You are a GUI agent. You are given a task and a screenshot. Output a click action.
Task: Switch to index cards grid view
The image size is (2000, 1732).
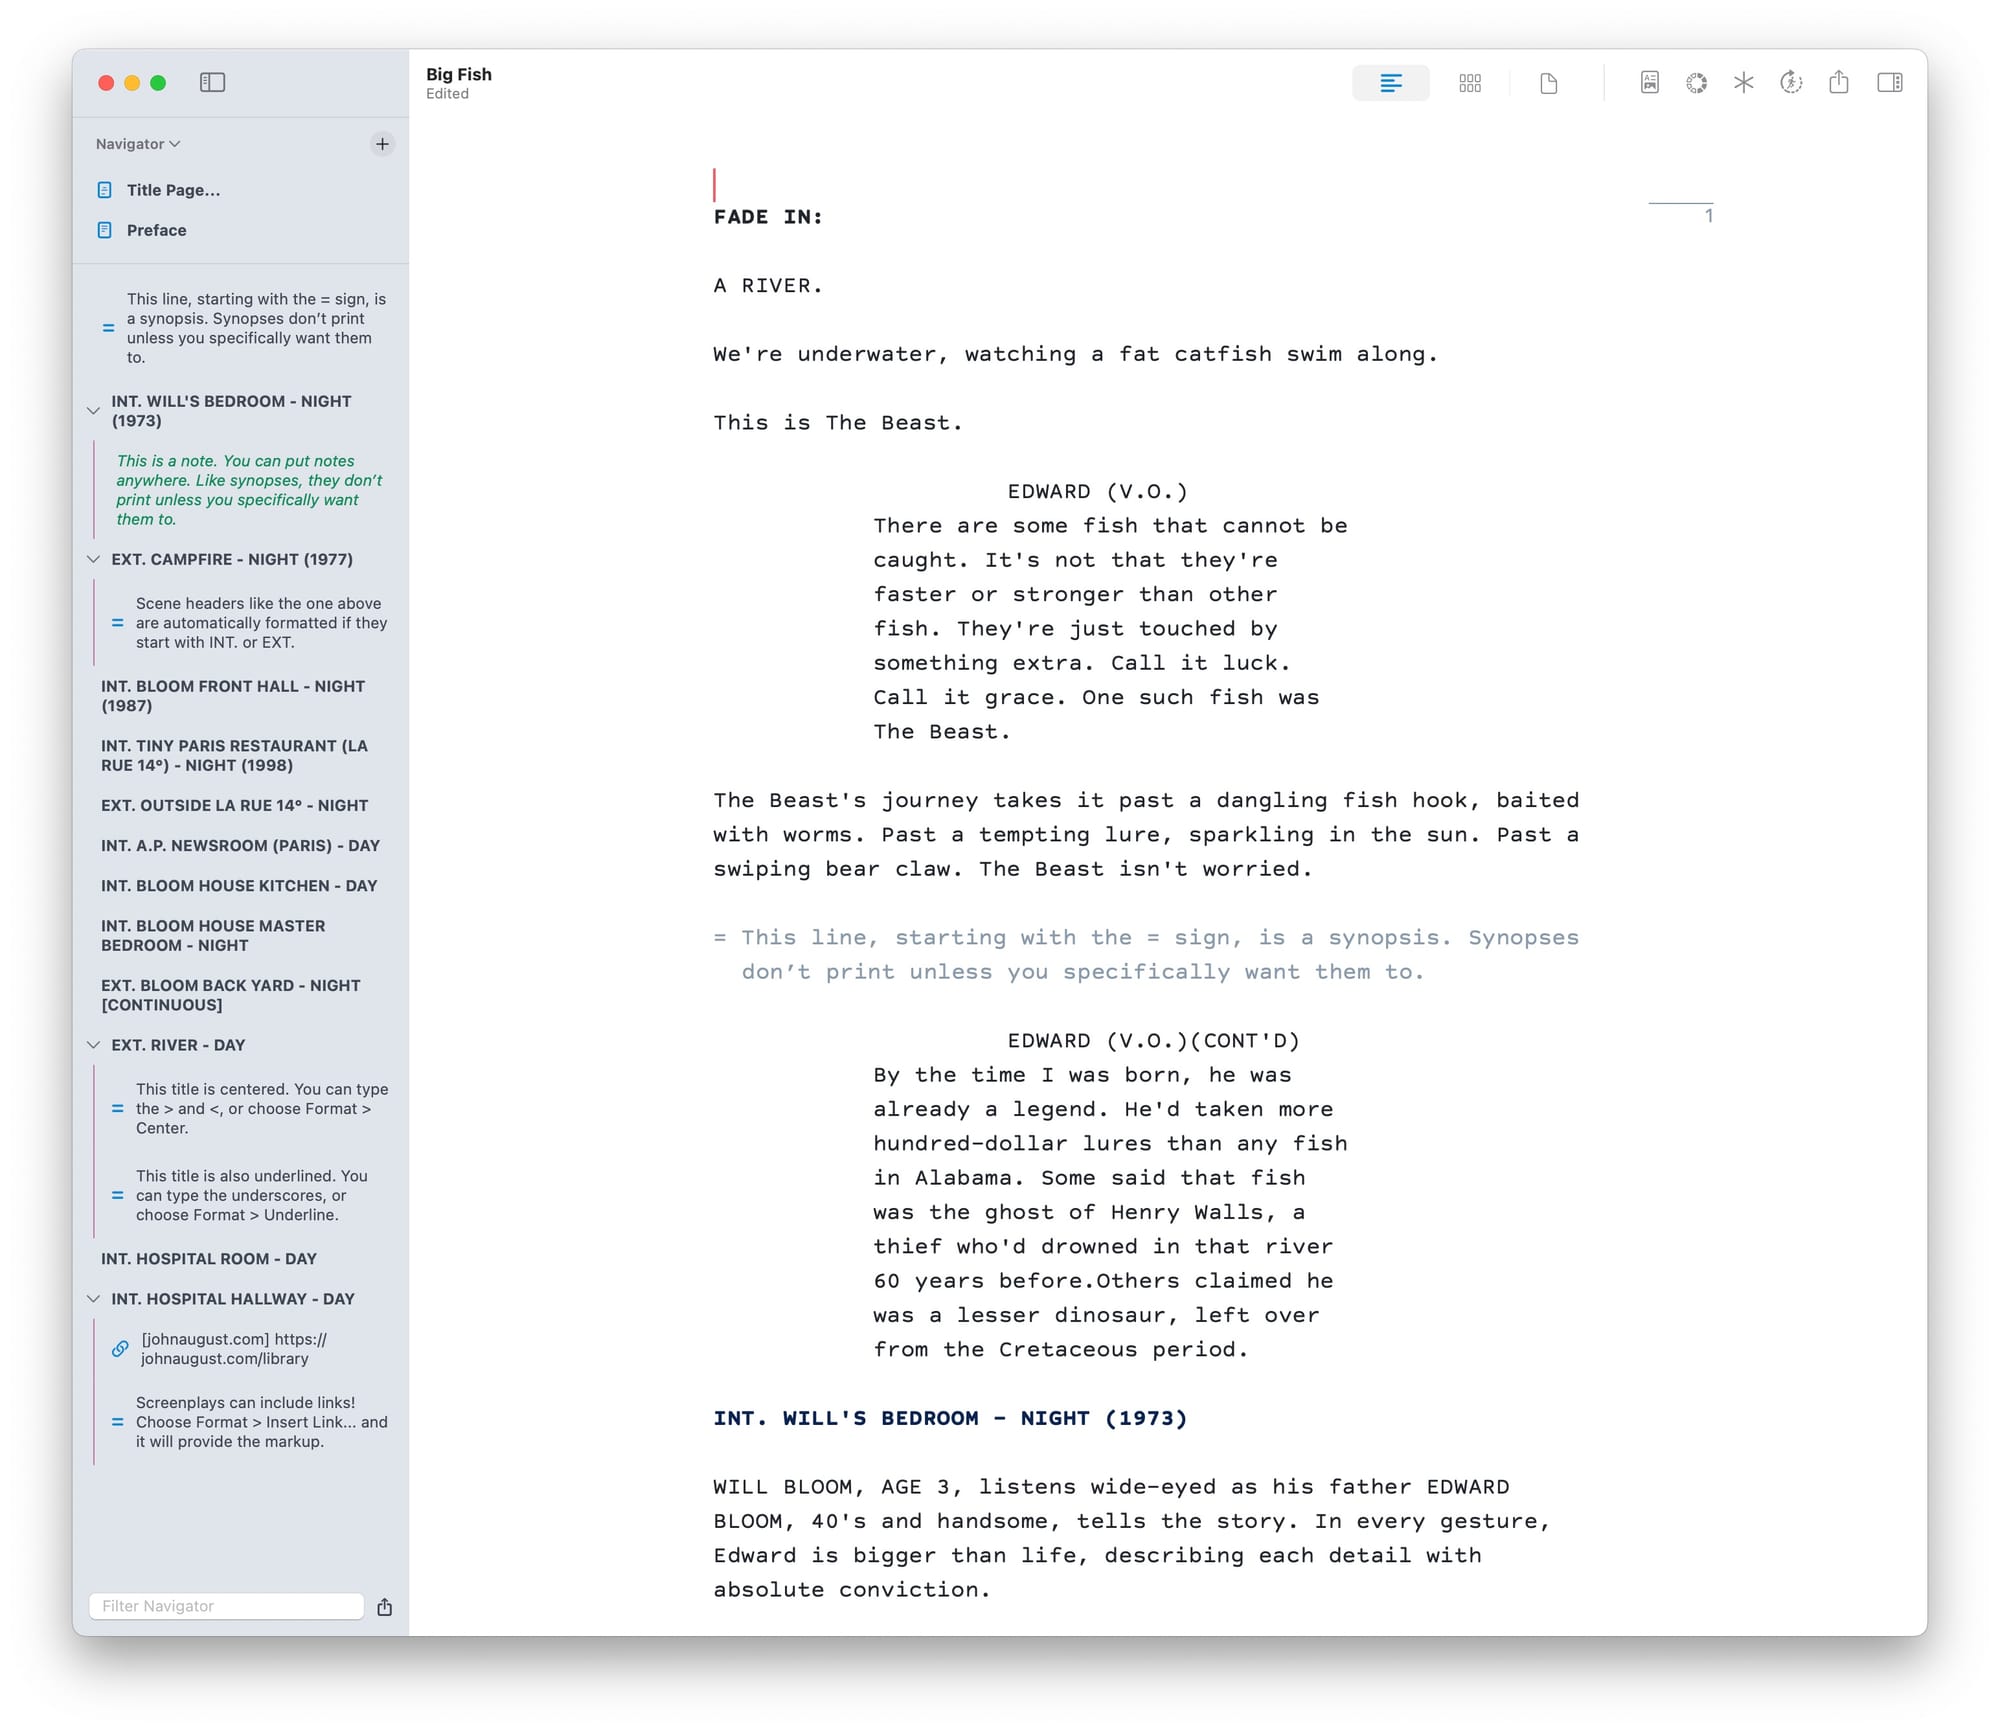click(1469, 83)
